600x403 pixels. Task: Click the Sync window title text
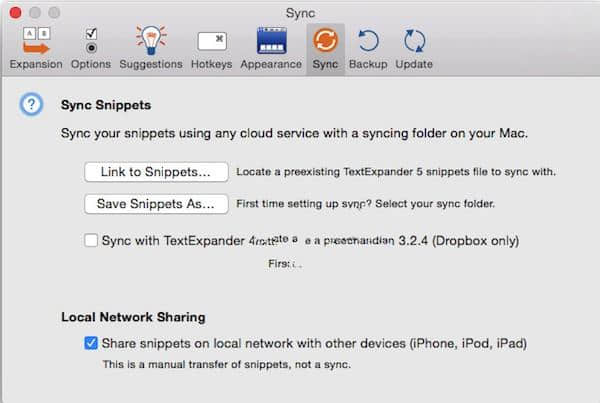pyautogui.click(x=300, y=12)
